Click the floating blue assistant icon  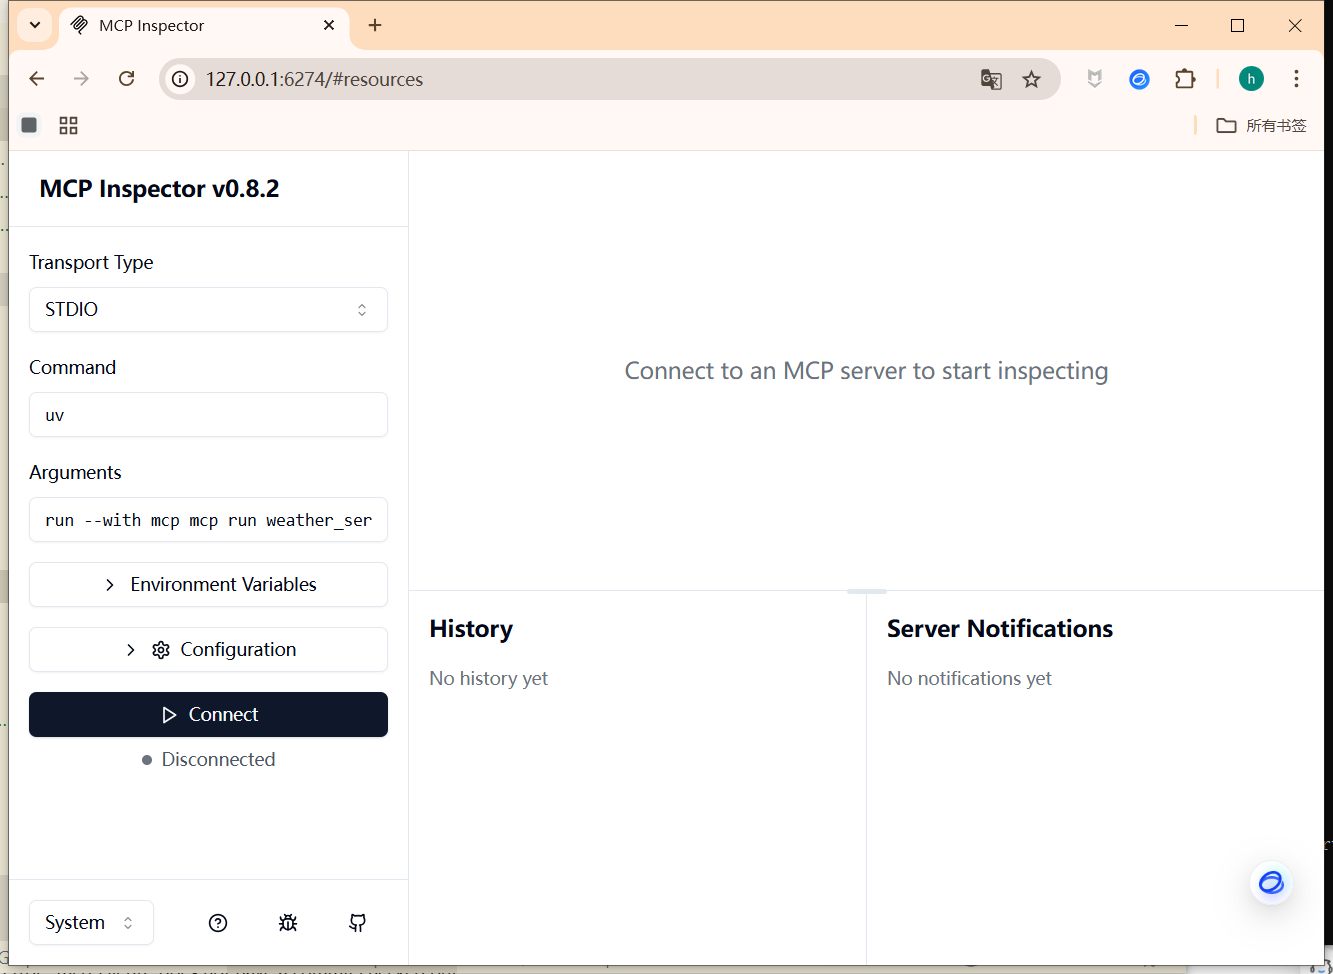[x=1271, y=883]
